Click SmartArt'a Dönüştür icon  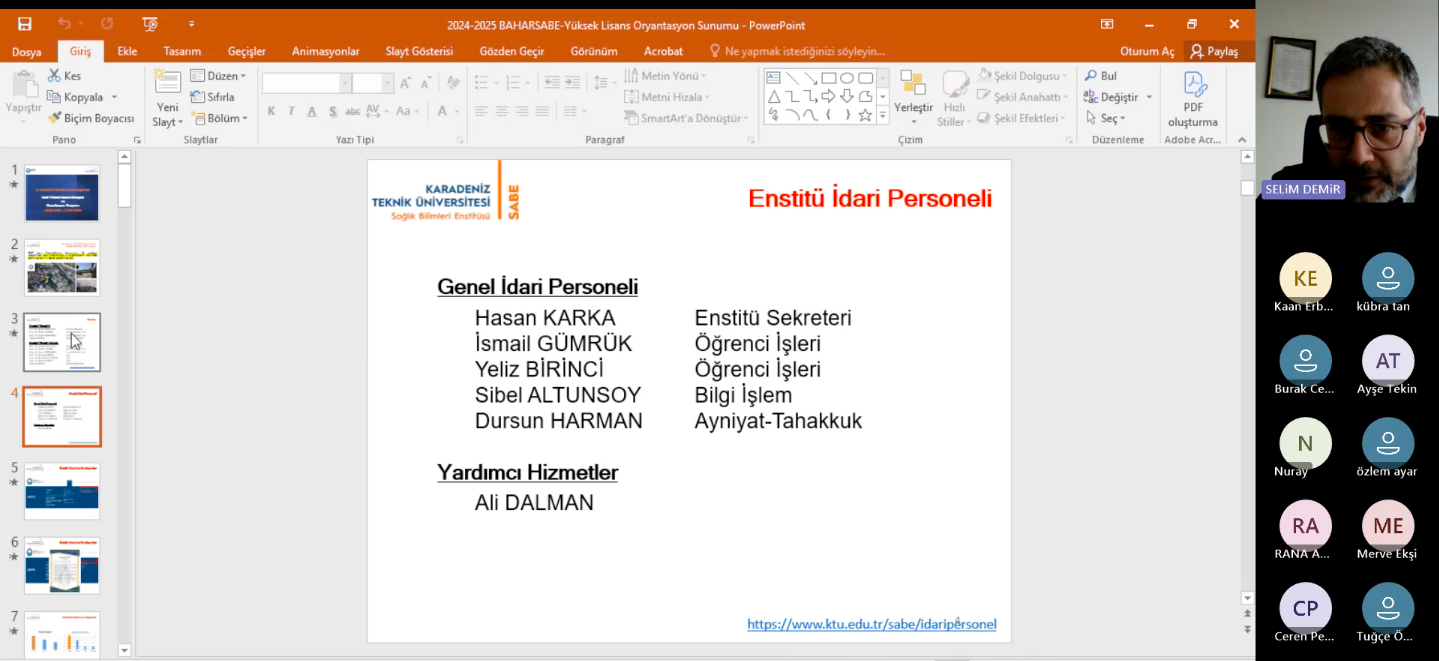(x=632, y=118)
